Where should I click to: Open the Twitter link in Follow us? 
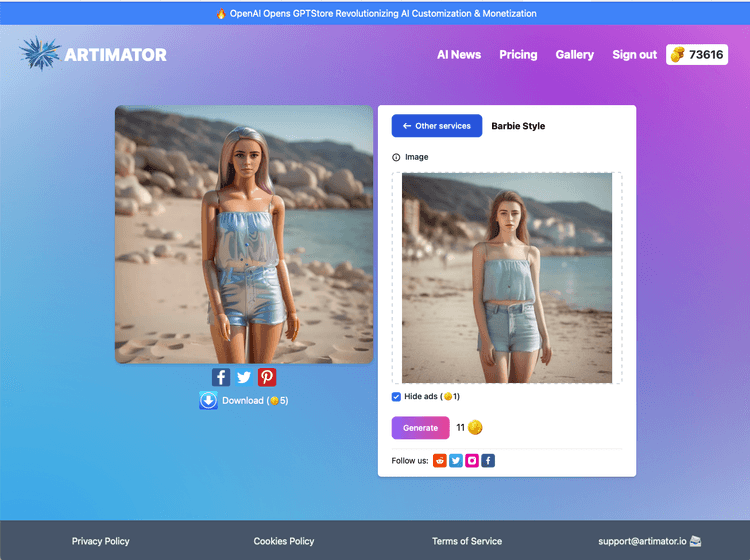(x=456, y=461)
